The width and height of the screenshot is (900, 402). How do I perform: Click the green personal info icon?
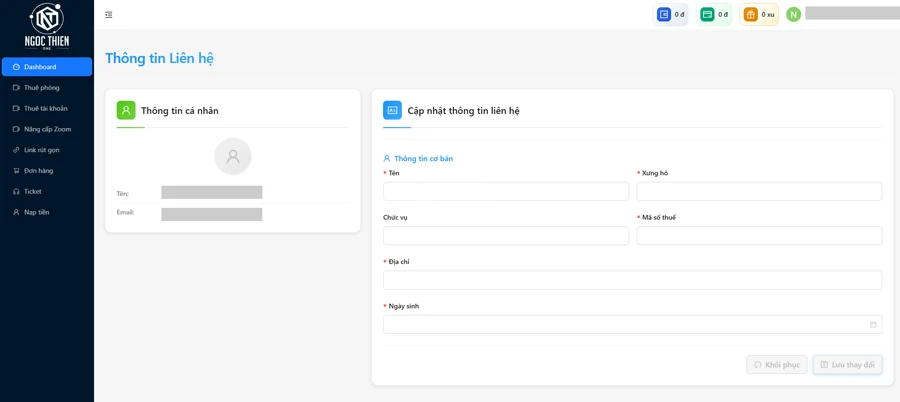pos(126,111)
